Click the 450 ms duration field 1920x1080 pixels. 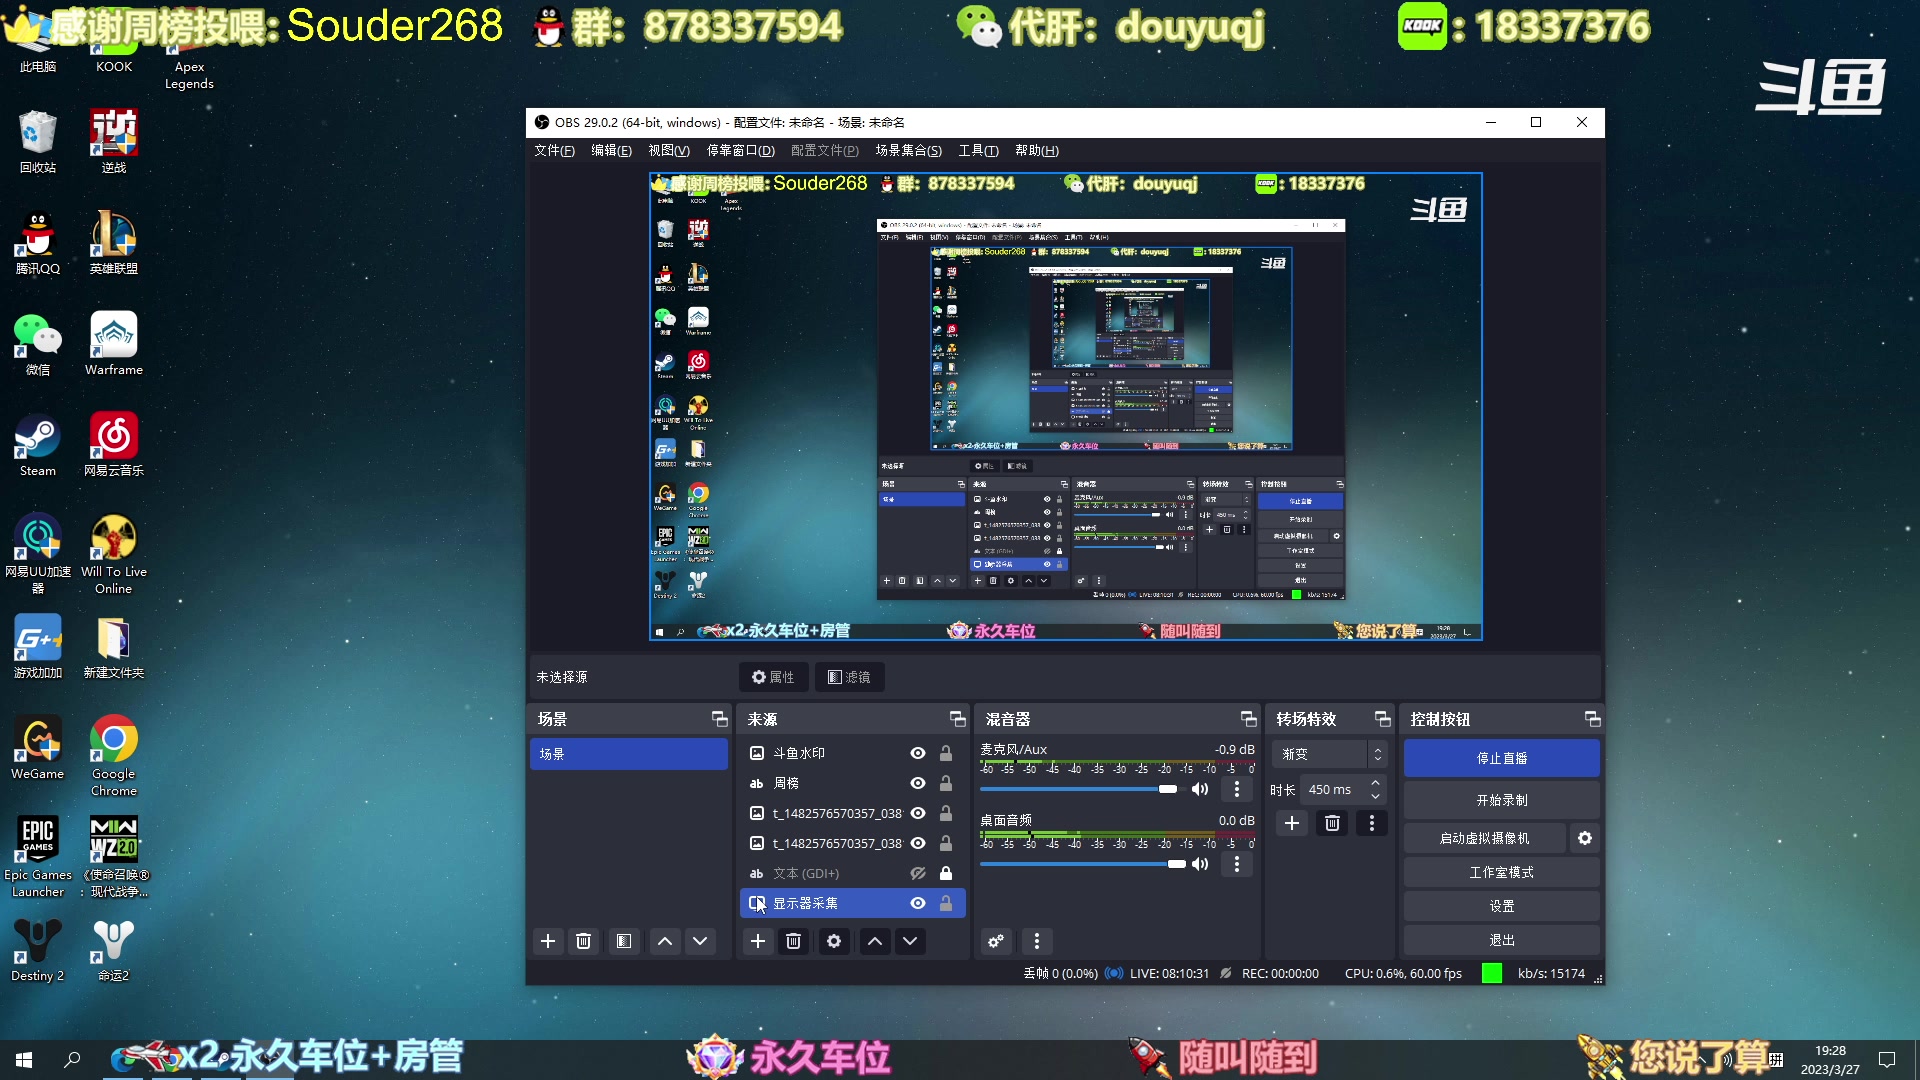tap(1334, 789)
